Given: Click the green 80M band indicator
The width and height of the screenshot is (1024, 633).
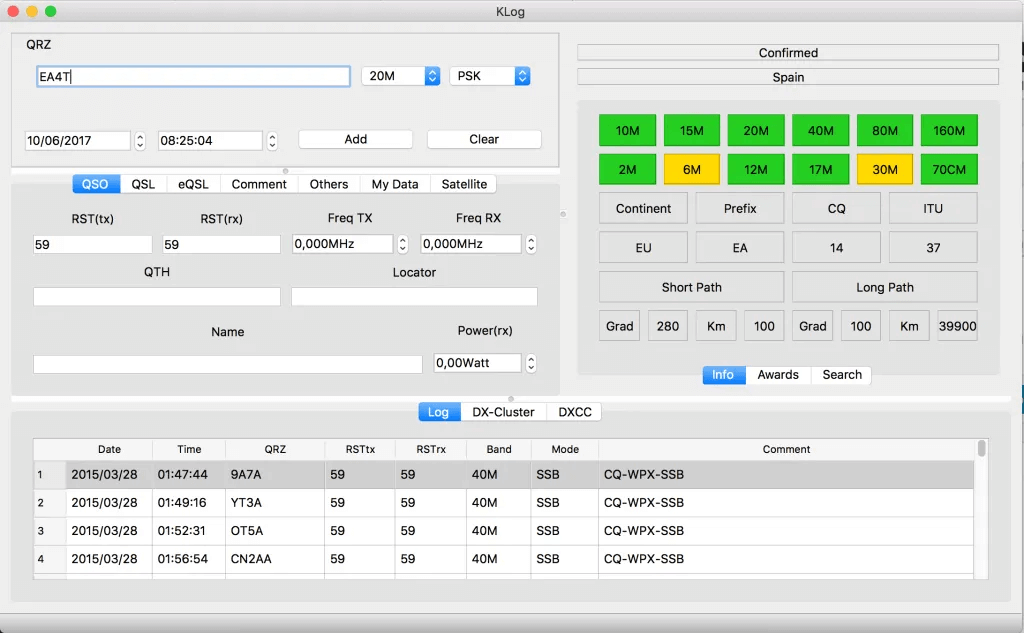Looking at the screenshot, I should point(885,131).
